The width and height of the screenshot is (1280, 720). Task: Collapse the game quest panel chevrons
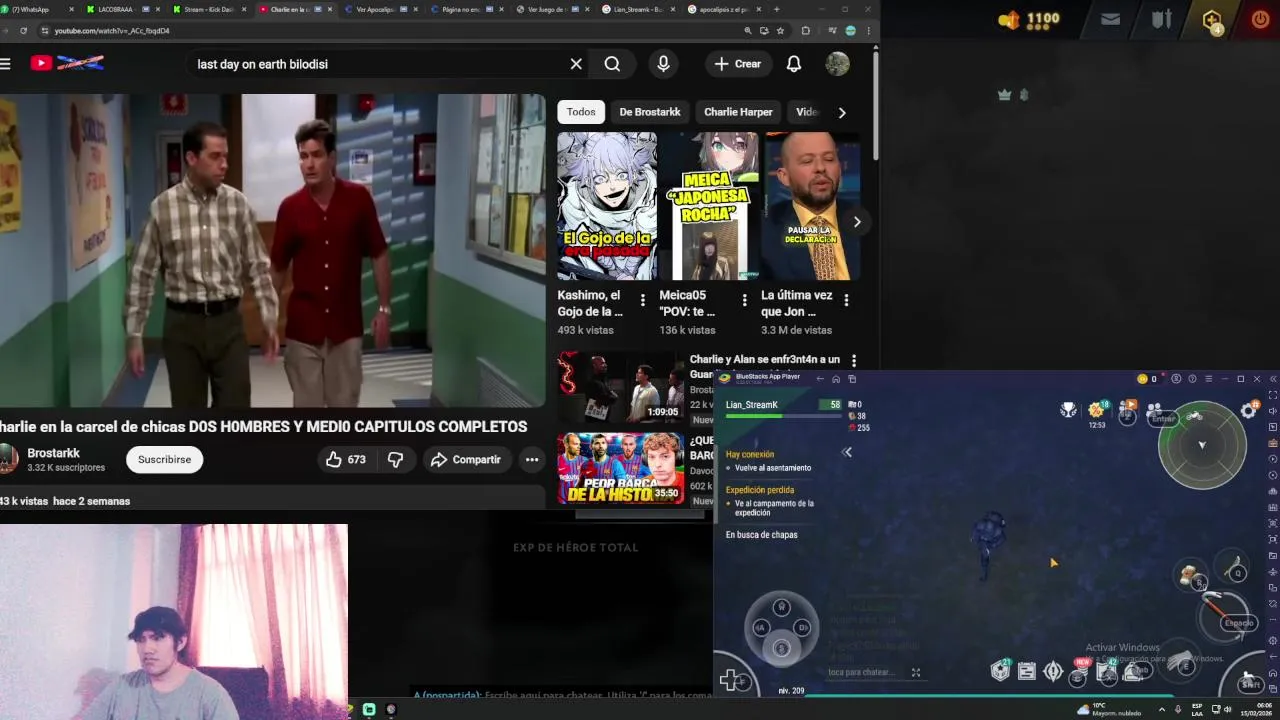click(847, 452)
